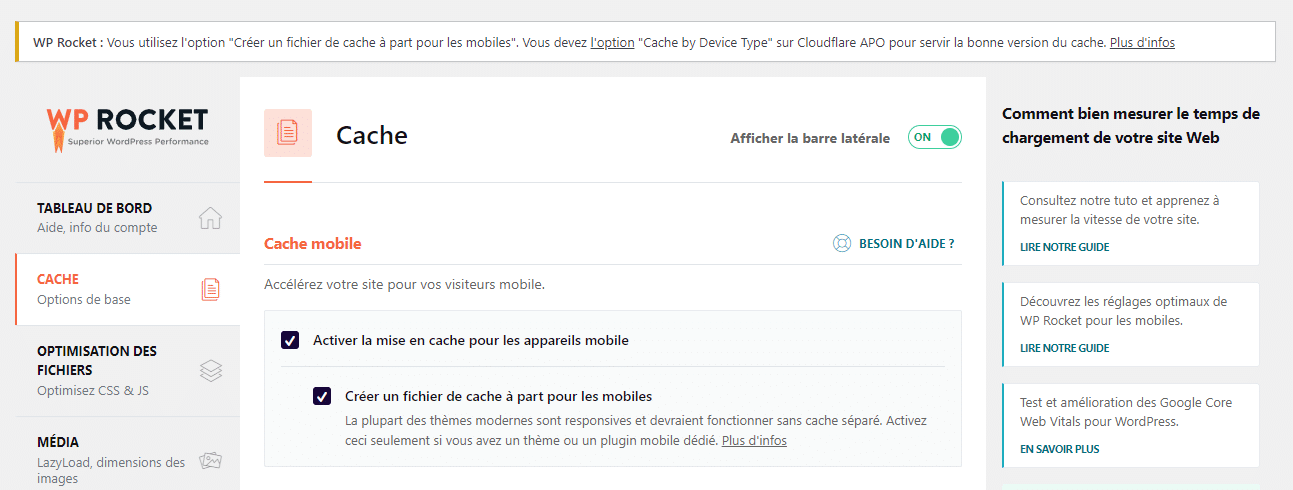This screenshot has width=1293, height=490.
Task: Click the Besoin d'aide ? link
Action: 906,243
